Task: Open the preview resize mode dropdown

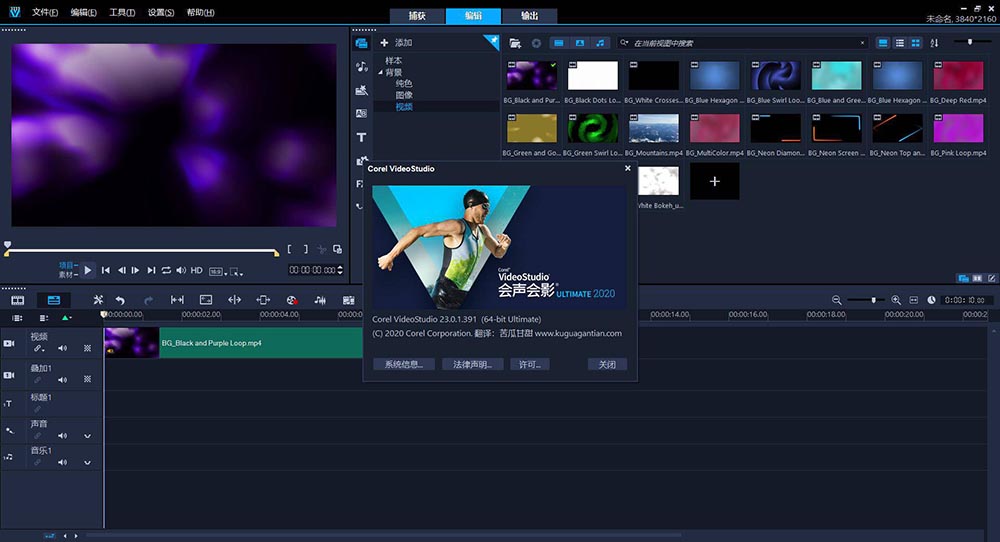Action: (x=237, y=272)
